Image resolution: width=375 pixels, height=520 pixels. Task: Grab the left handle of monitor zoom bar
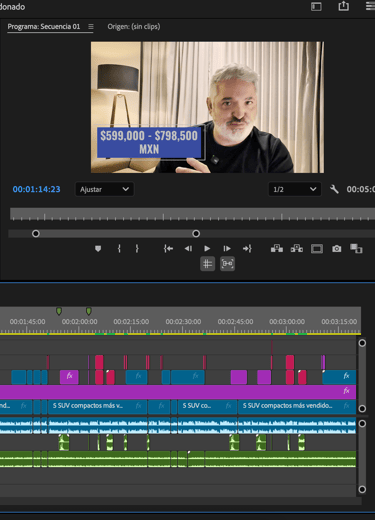pos(36,234)
